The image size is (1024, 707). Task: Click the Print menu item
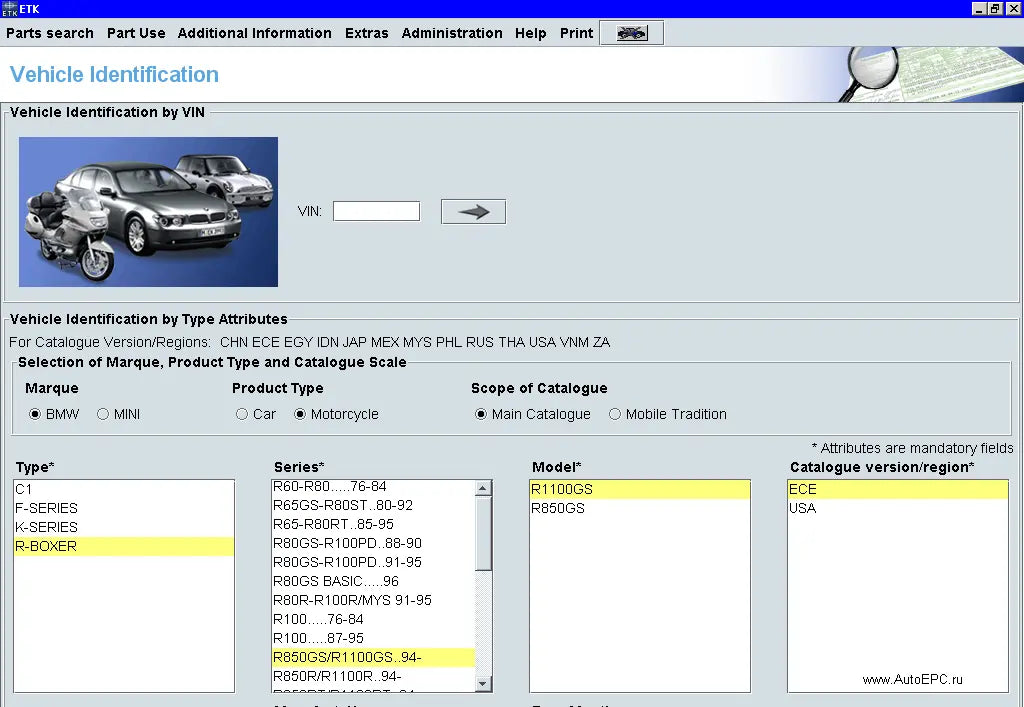pyautogui.click(x=576, y=33)
